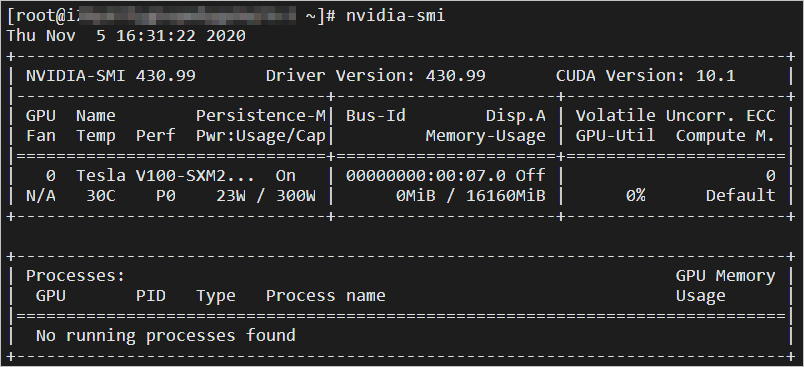This screenshot has height=367, width=804.
Task: Click the Volatile Uncorr. ECC header
Action: click(x=675, y=116)
